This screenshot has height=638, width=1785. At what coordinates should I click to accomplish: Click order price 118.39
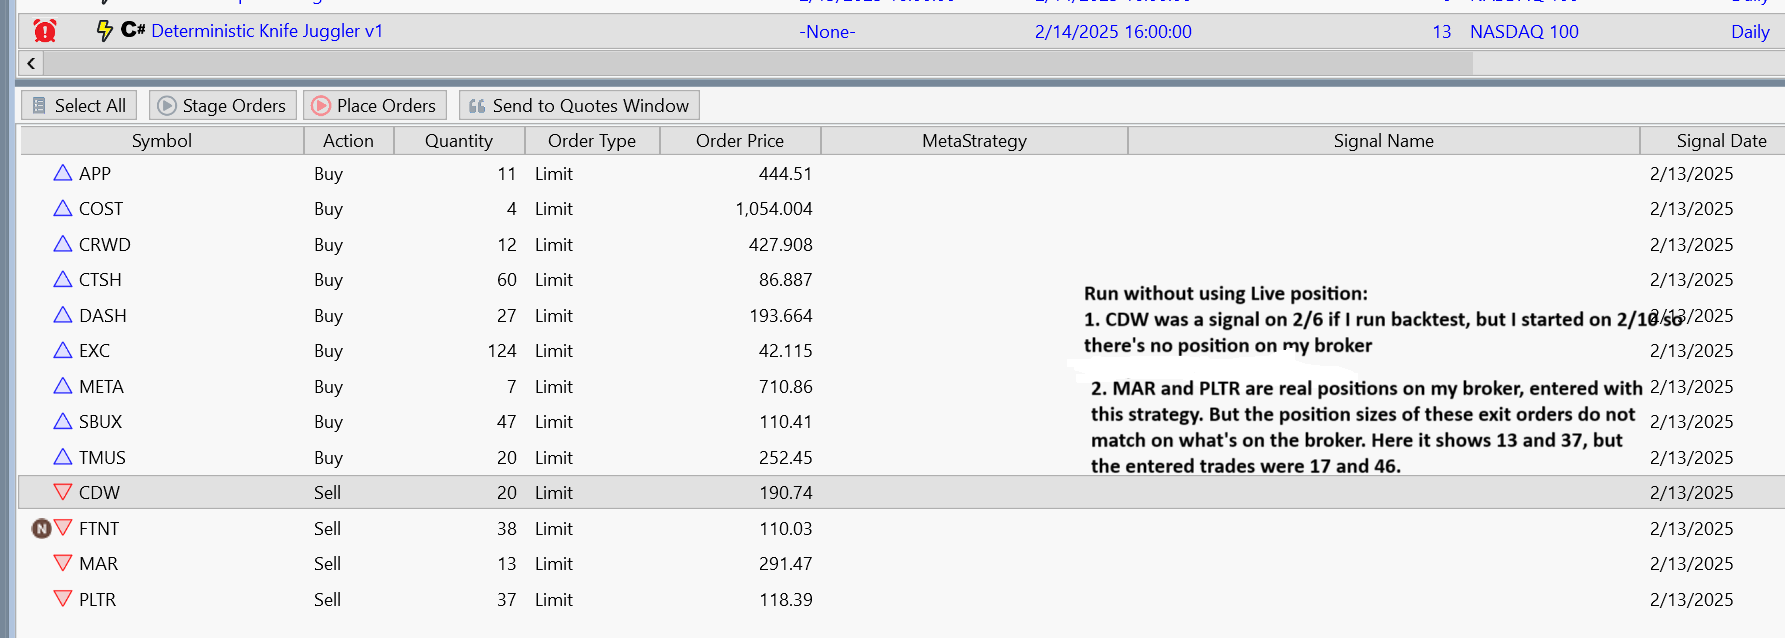[785, 600]
